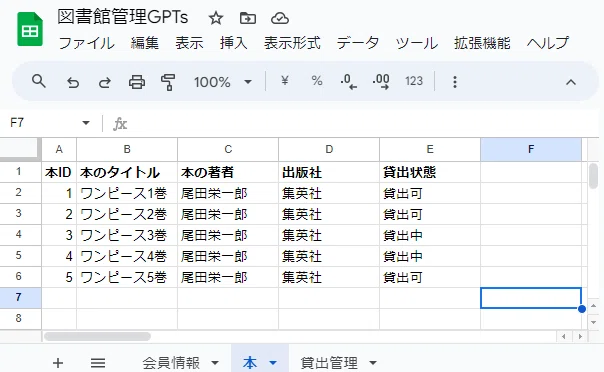Select the 出版社 header cell
Viewport: 604px width, 372px height.
329,172
